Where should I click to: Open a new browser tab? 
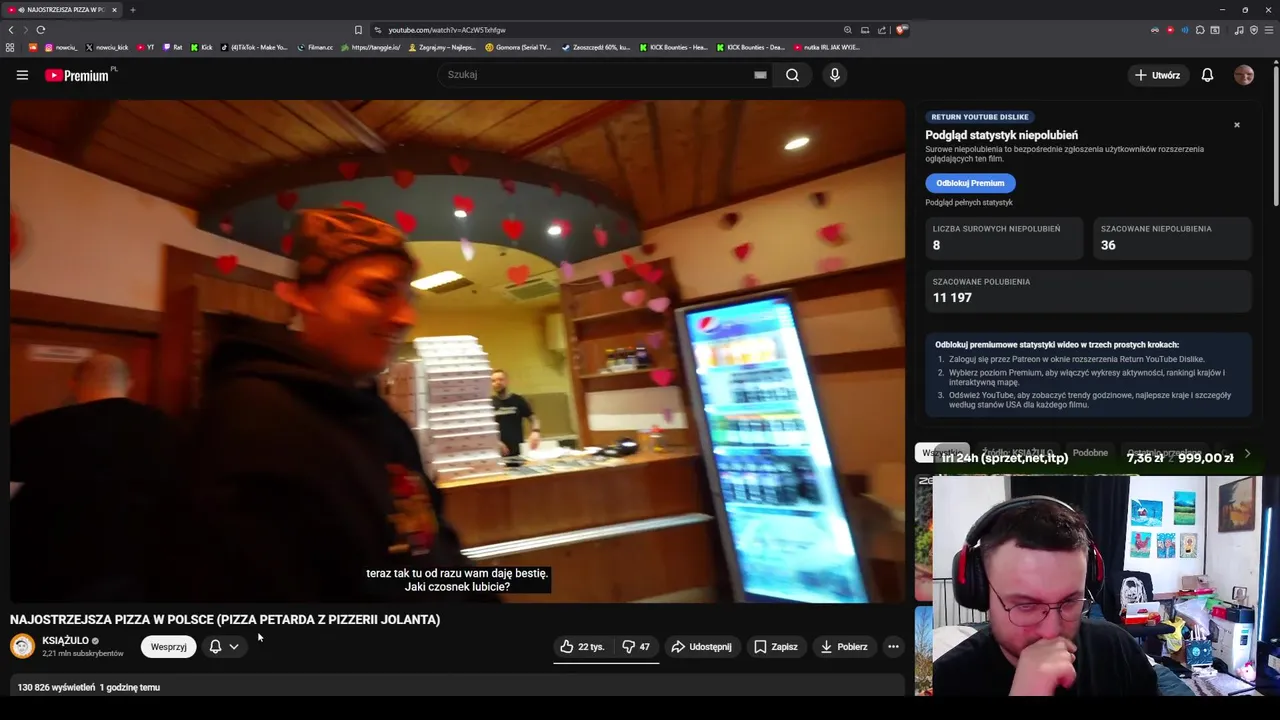tap(132, 10)
